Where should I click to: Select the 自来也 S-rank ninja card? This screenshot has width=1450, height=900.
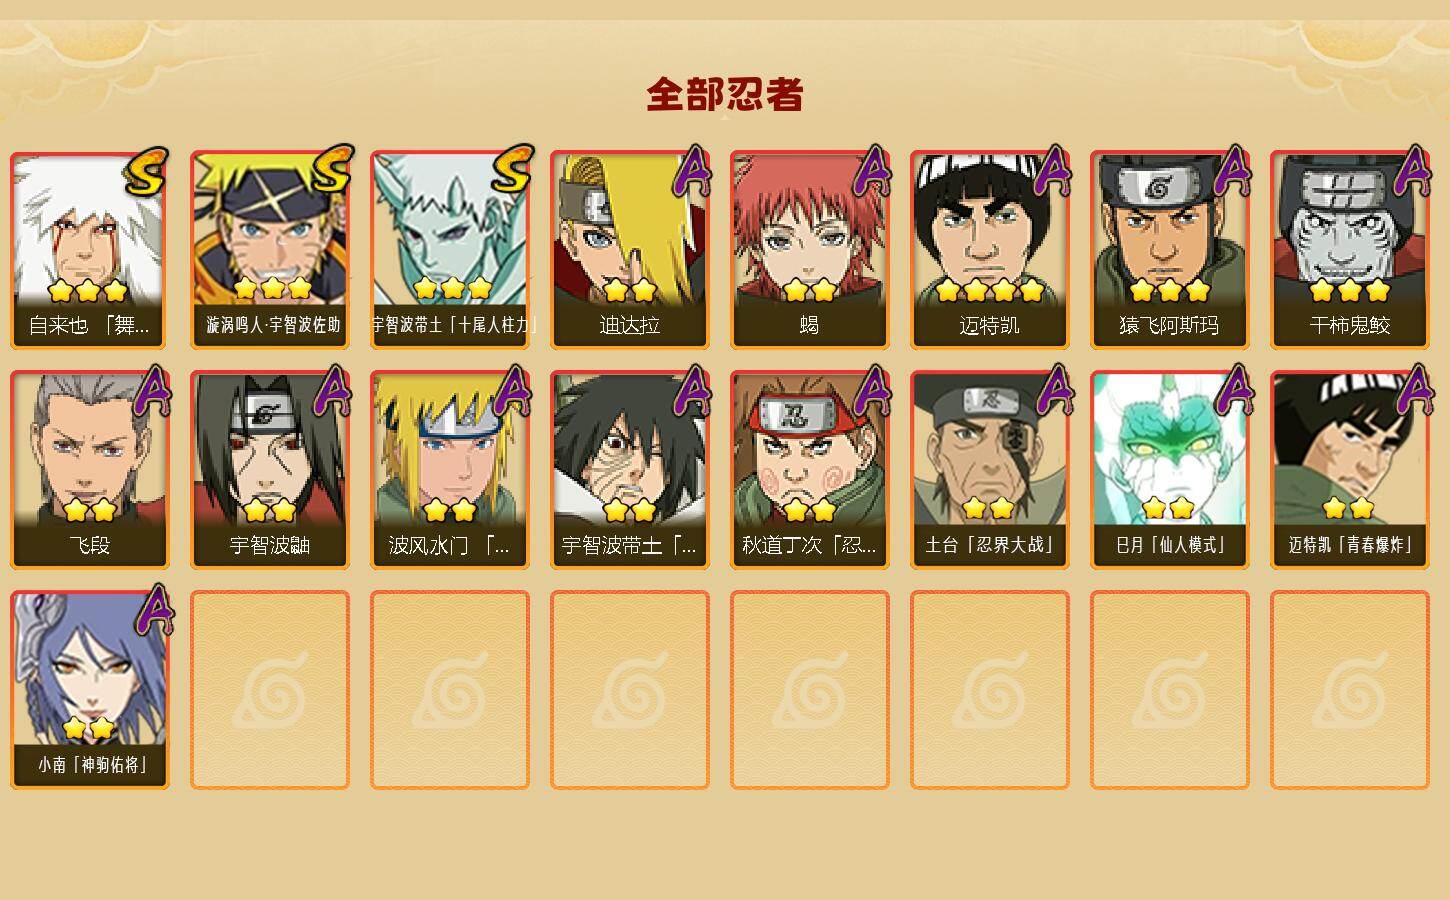click(90, 250)
